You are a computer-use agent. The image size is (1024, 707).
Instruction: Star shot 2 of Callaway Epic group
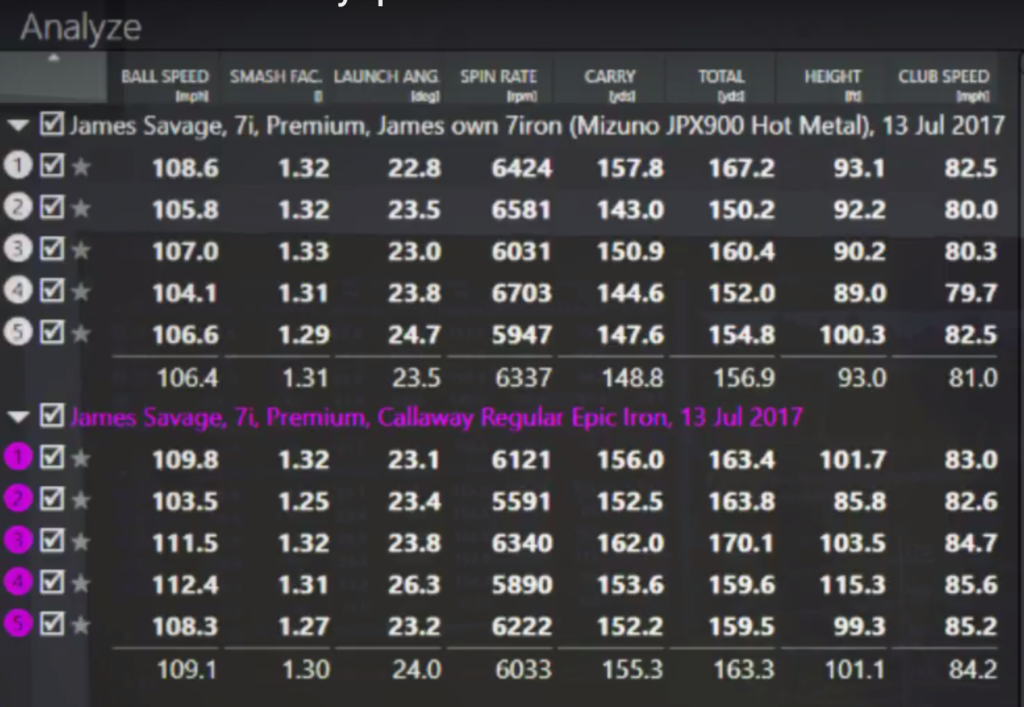81,500
